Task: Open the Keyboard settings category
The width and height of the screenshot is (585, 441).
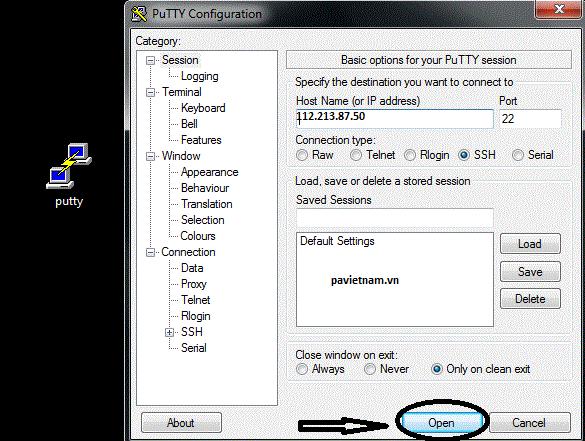Action: (x=203, y=108)
